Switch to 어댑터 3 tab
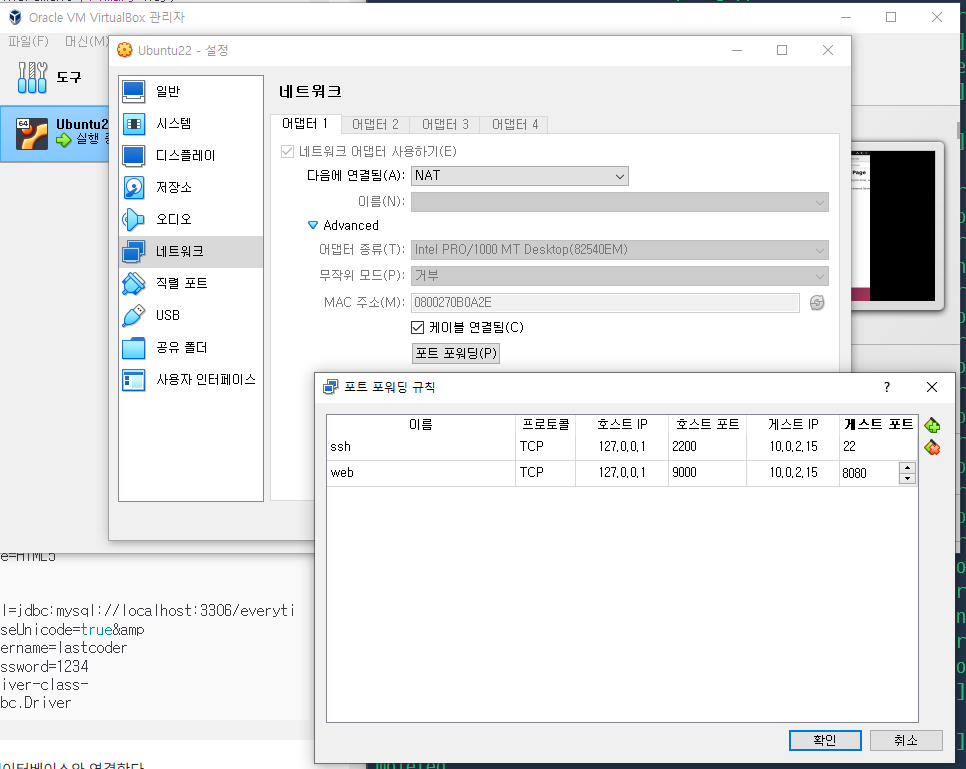The image size is (966, 769). pyautogui.click(x=445, y=124)
